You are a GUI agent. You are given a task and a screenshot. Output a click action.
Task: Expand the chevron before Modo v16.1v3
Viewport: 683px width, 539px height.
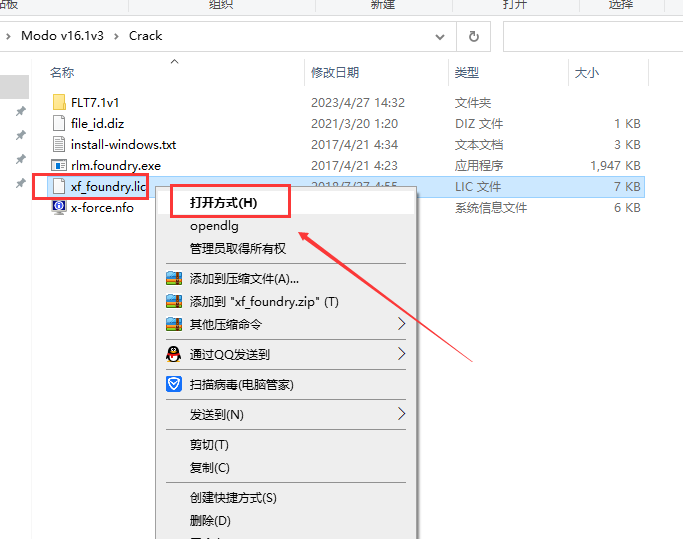tap(8, 36)
